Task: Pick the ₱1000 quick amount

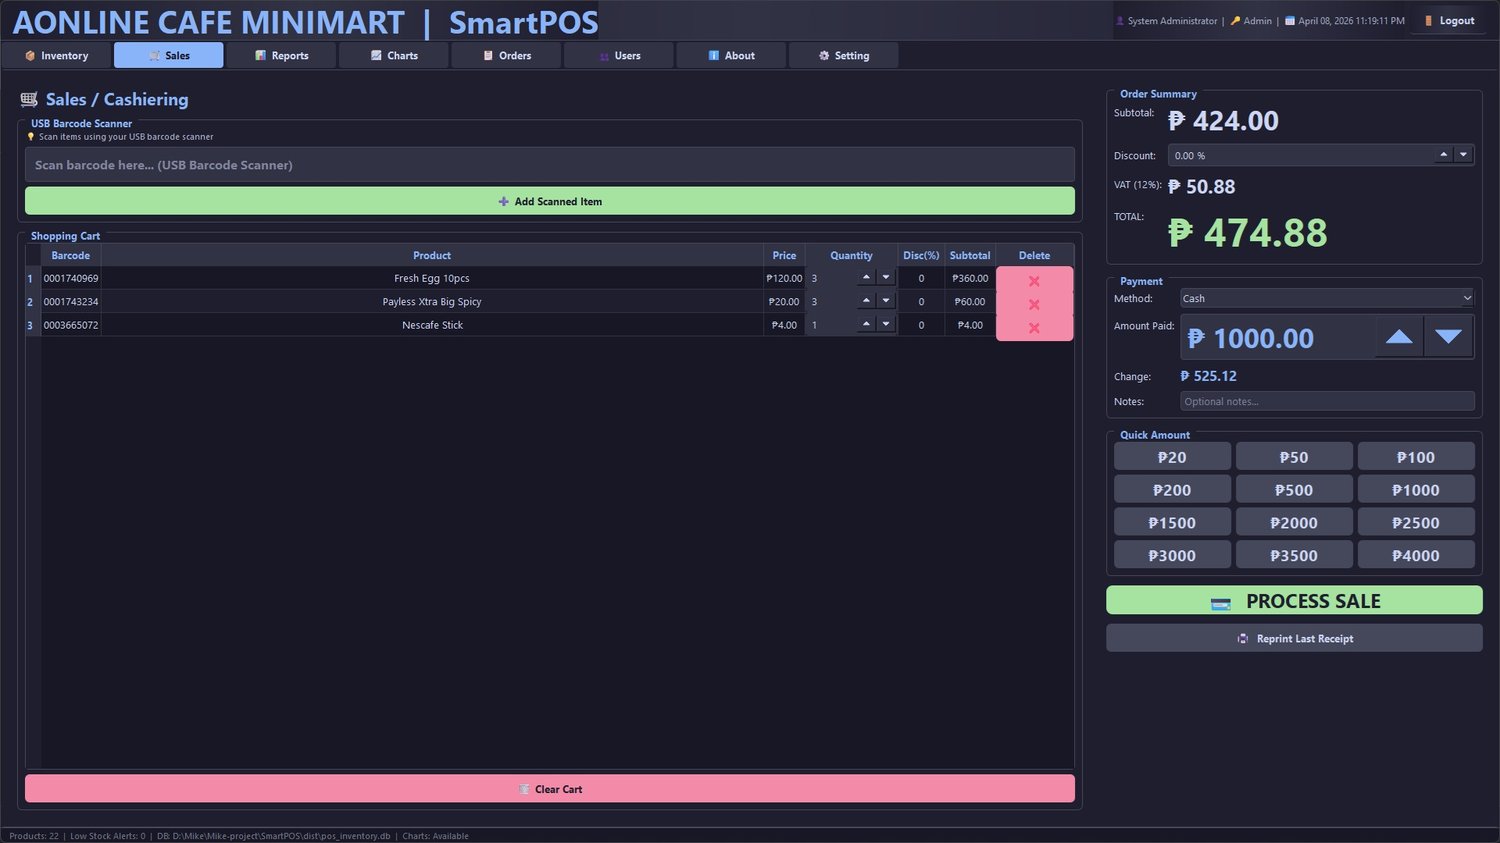Action: [x=1416, y=490]
